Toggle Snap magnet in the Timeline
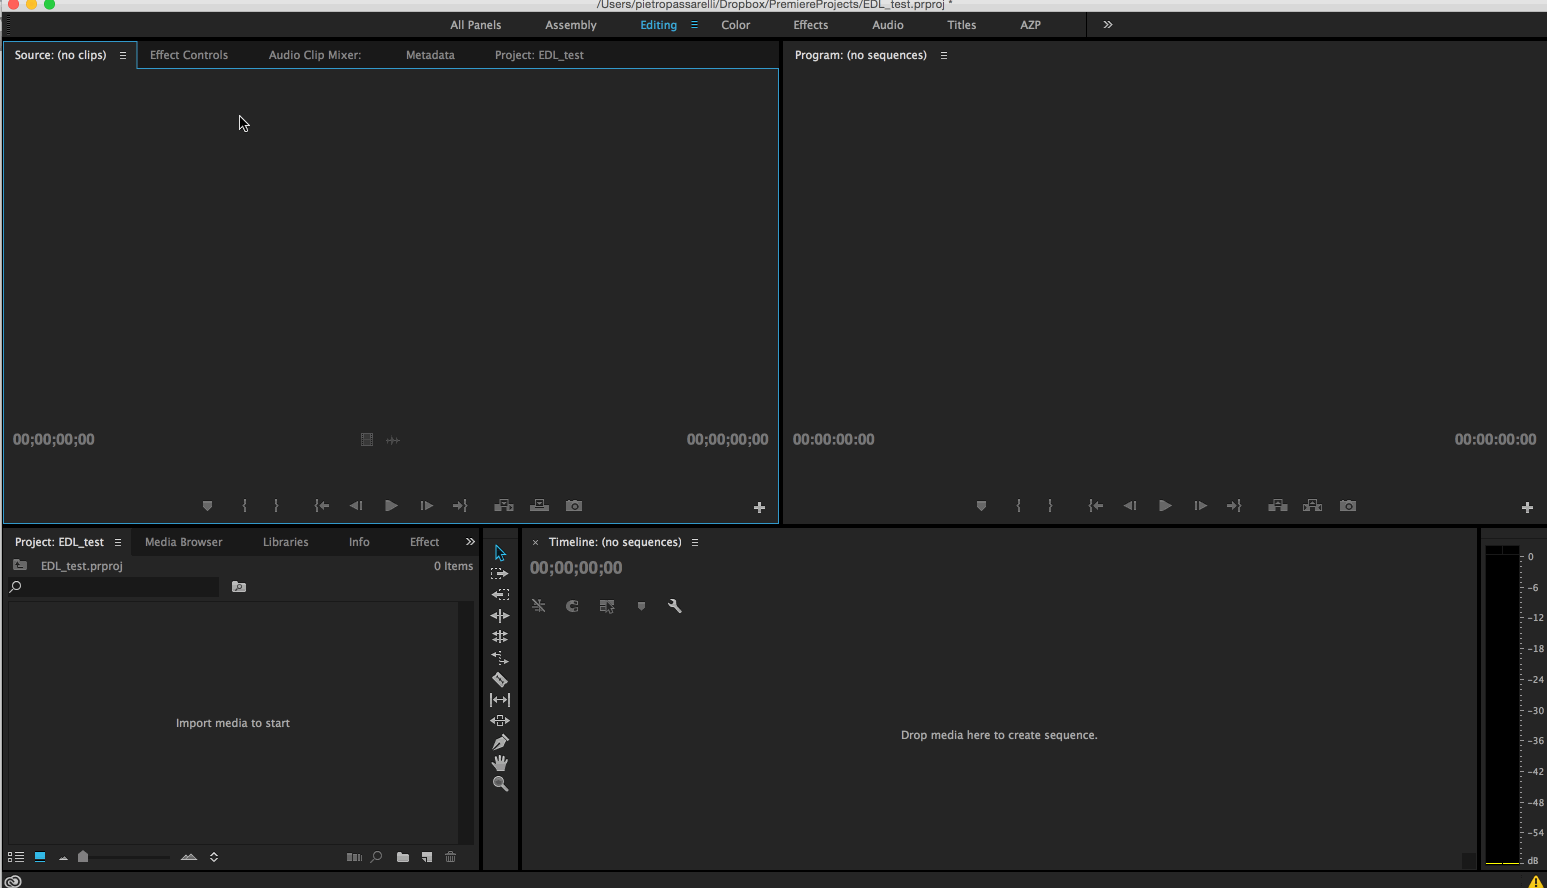Viewport: 1547px width, 888px height. click(572, 606)
